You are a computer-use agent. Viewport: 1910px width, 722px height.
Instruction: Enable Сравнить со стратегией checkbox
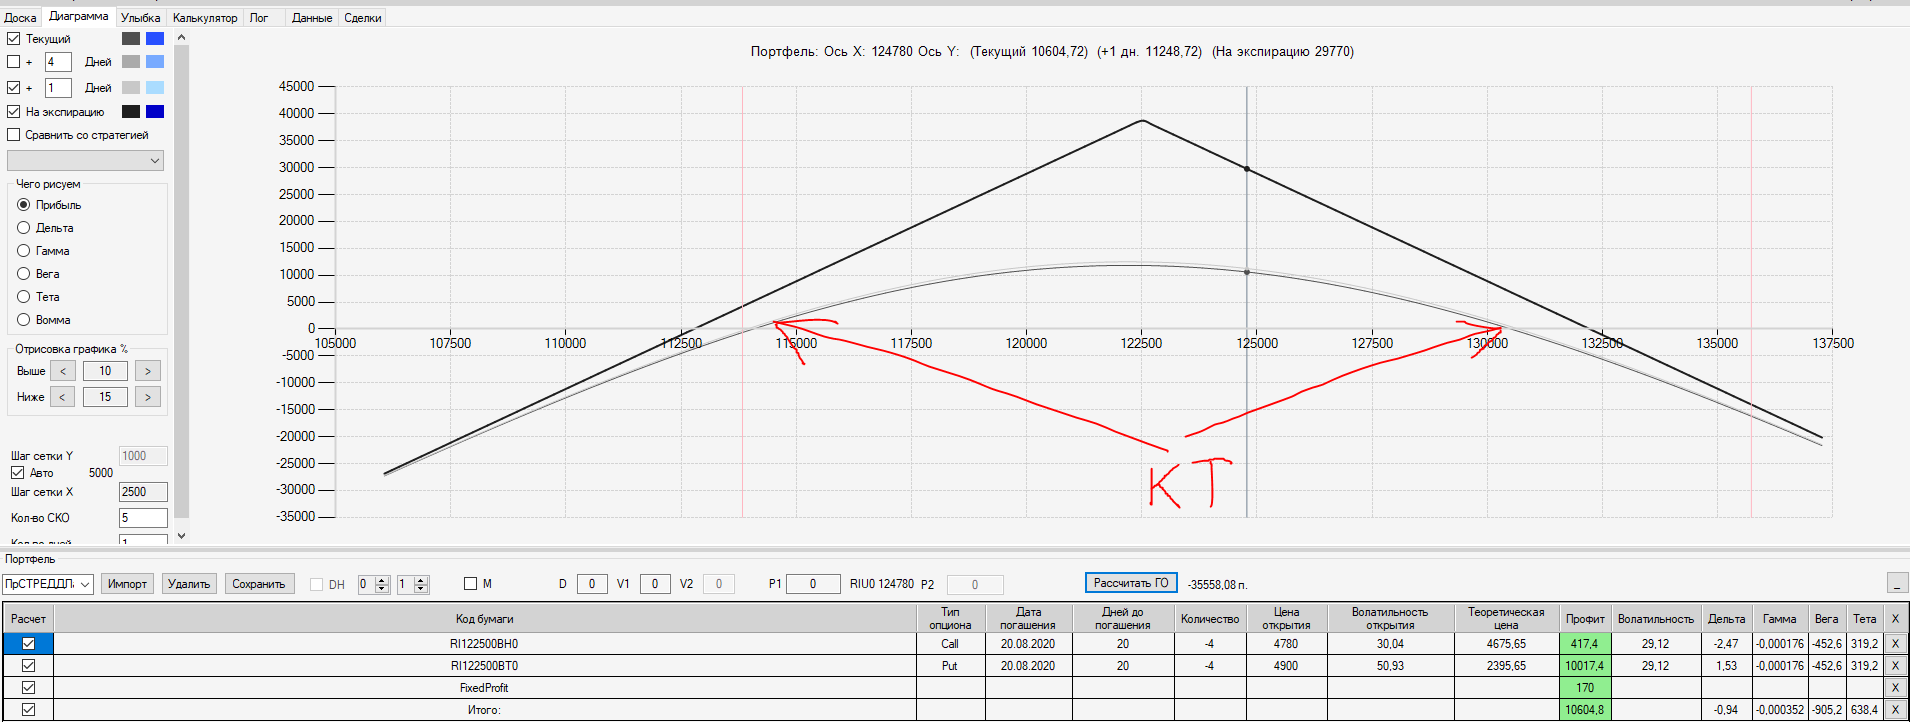[x=14, y=135]
